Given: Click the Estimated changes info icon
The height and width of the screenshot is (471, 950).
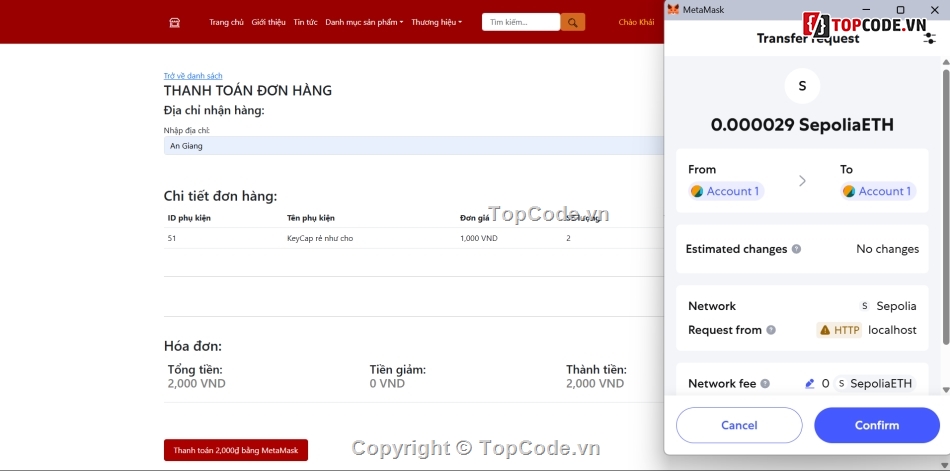Looking at the screenshot, I should point(796,249).
